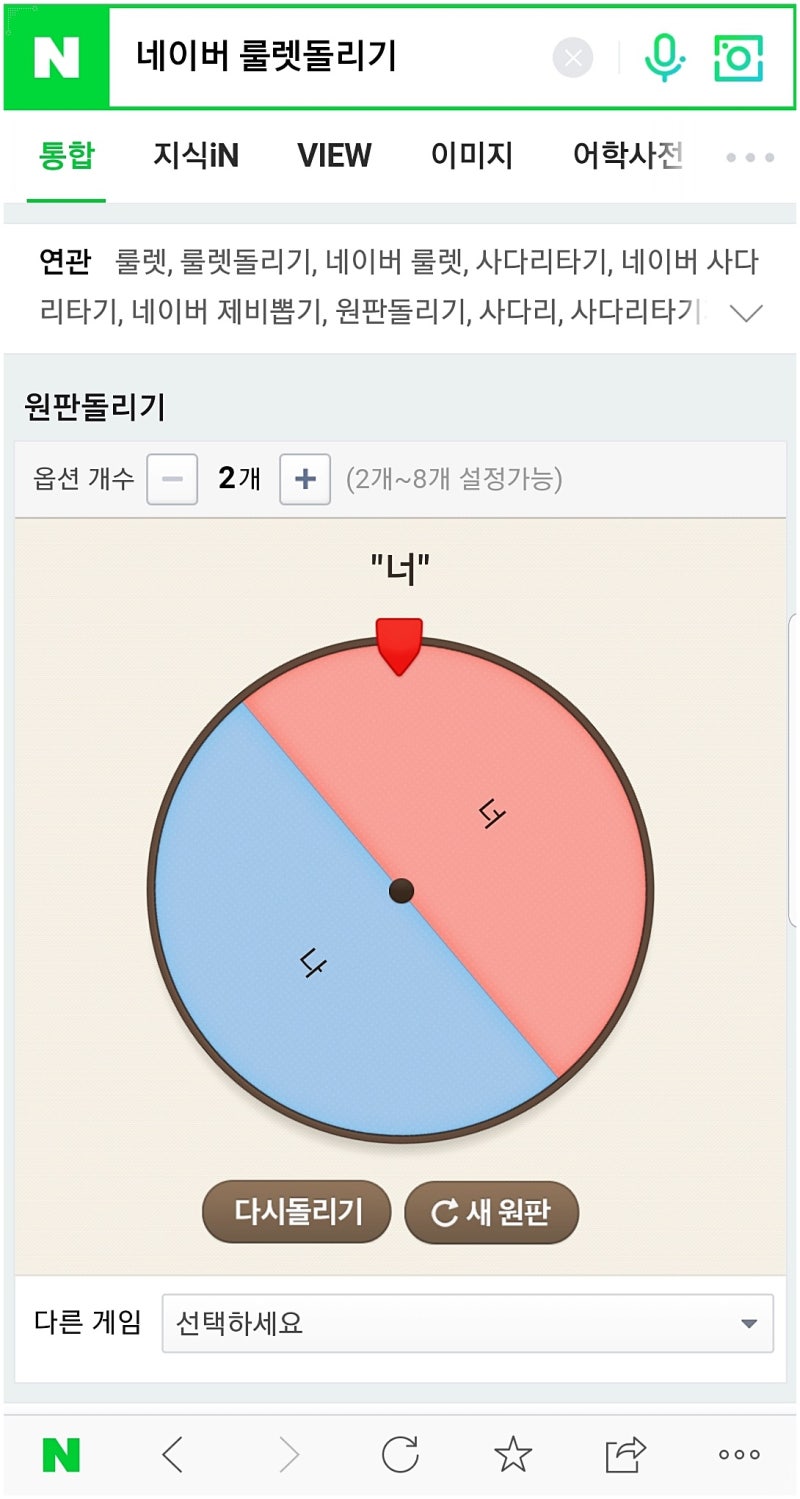Open the camera lens search icon
The width and height of the screenshot is (800, 1499).
click(738, 58)
